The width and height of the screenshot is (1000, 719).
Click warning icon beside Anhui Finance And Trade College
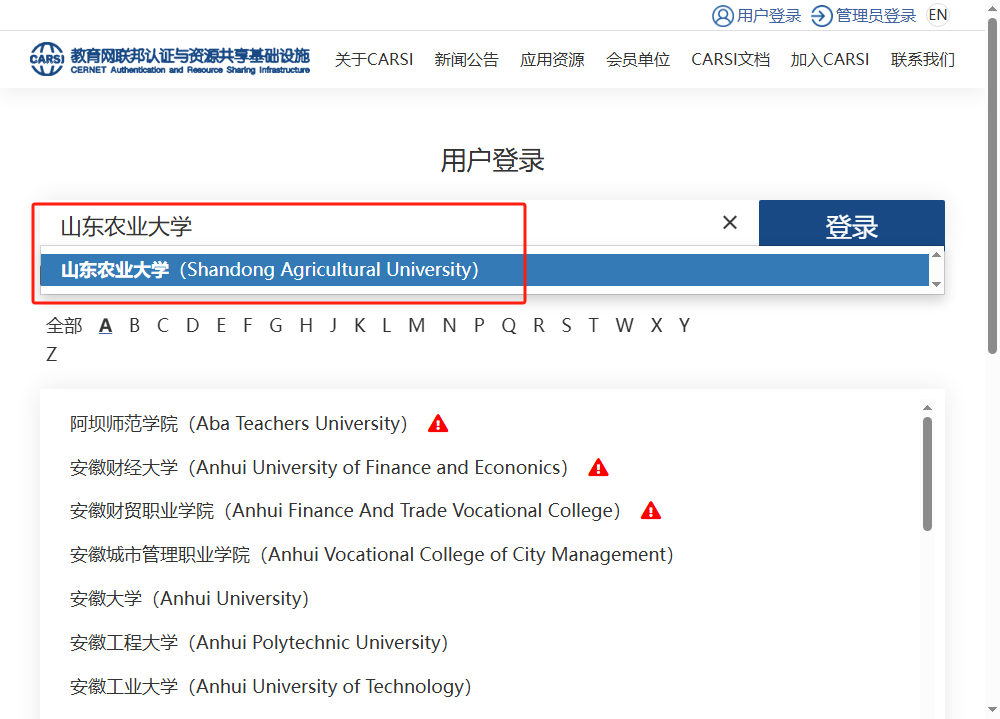pyautogui.click(x=651, y=511)
